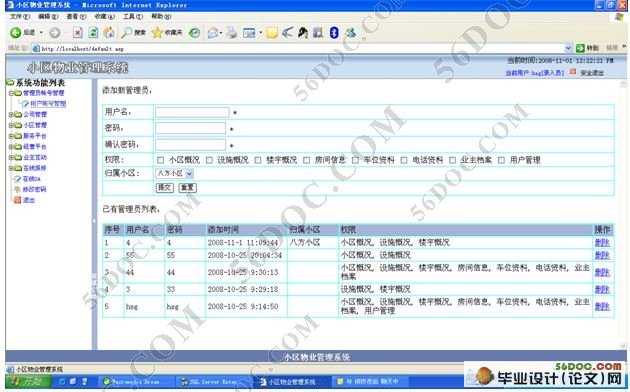This screenshot has width=630, height=392.
Task: Click the 重置 reset button
Action: tap(188, 188)
